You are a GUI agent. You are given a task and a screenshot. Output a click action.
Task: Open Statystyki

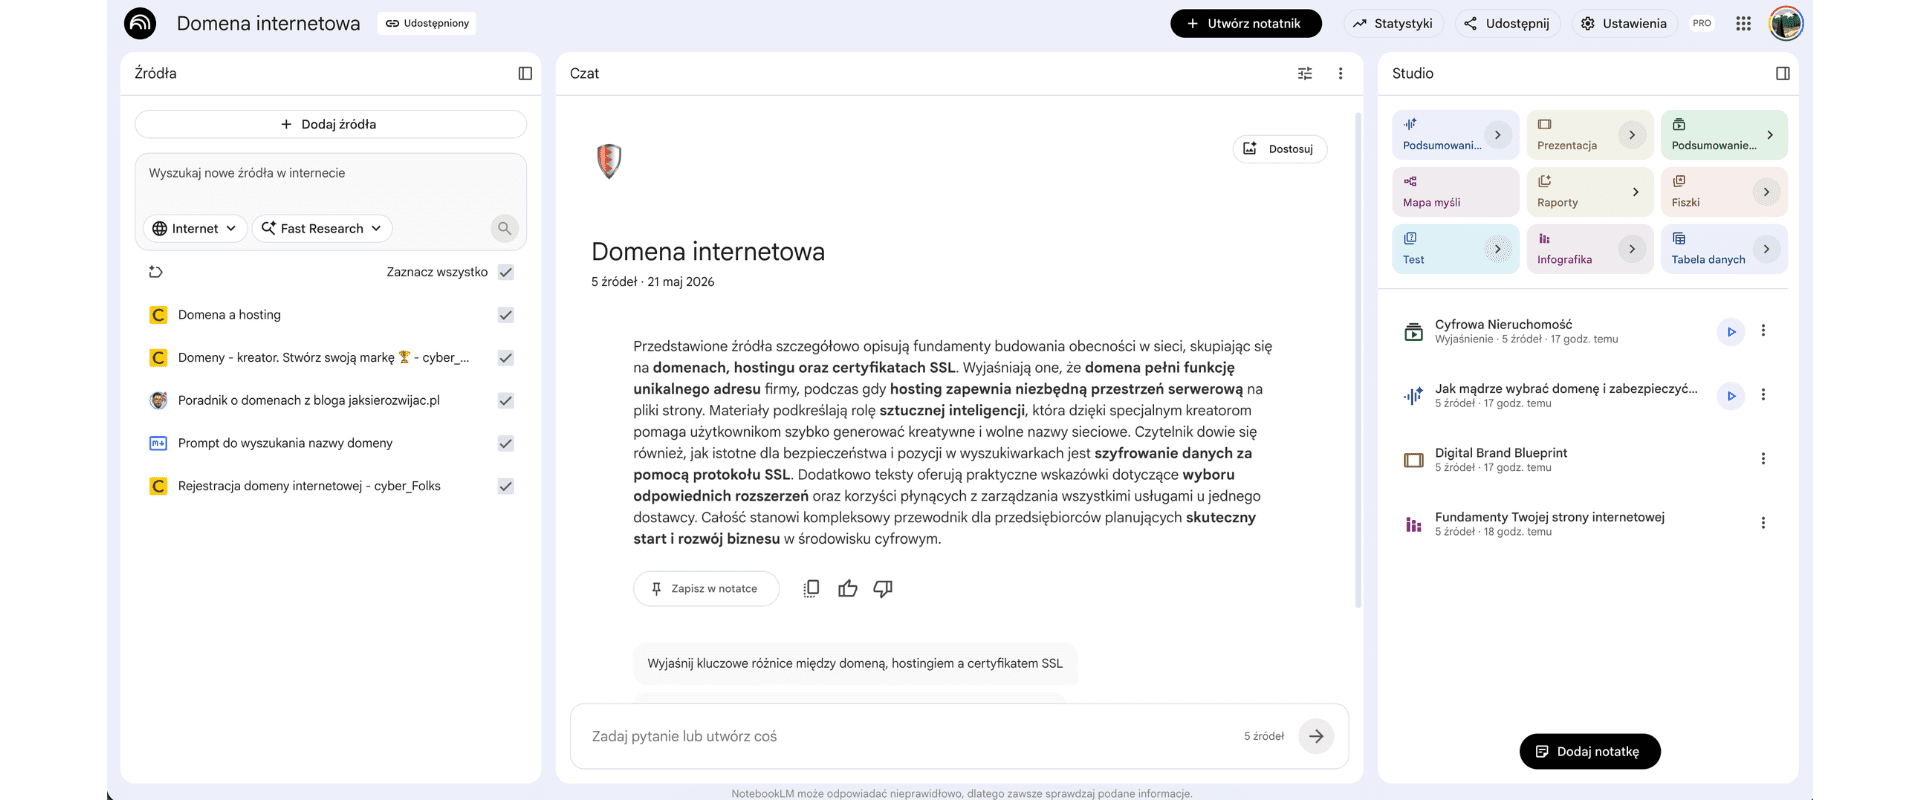(1392, 23)
